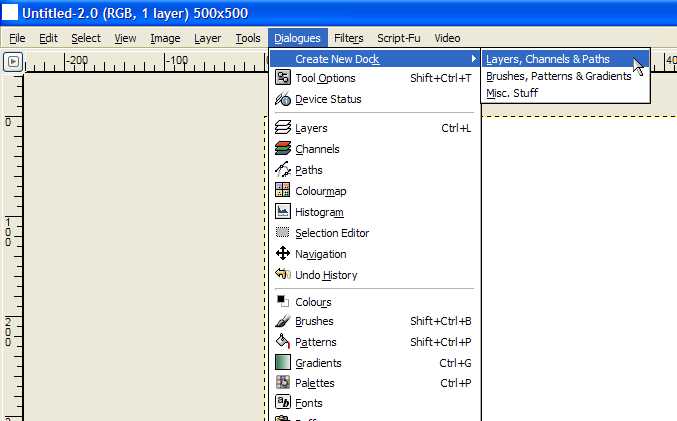Image resolution: width=677 pixels, height=421 pixels.
Task: Click the Paths curve icon
Action: pyautogui.click(x=283, y=169)
